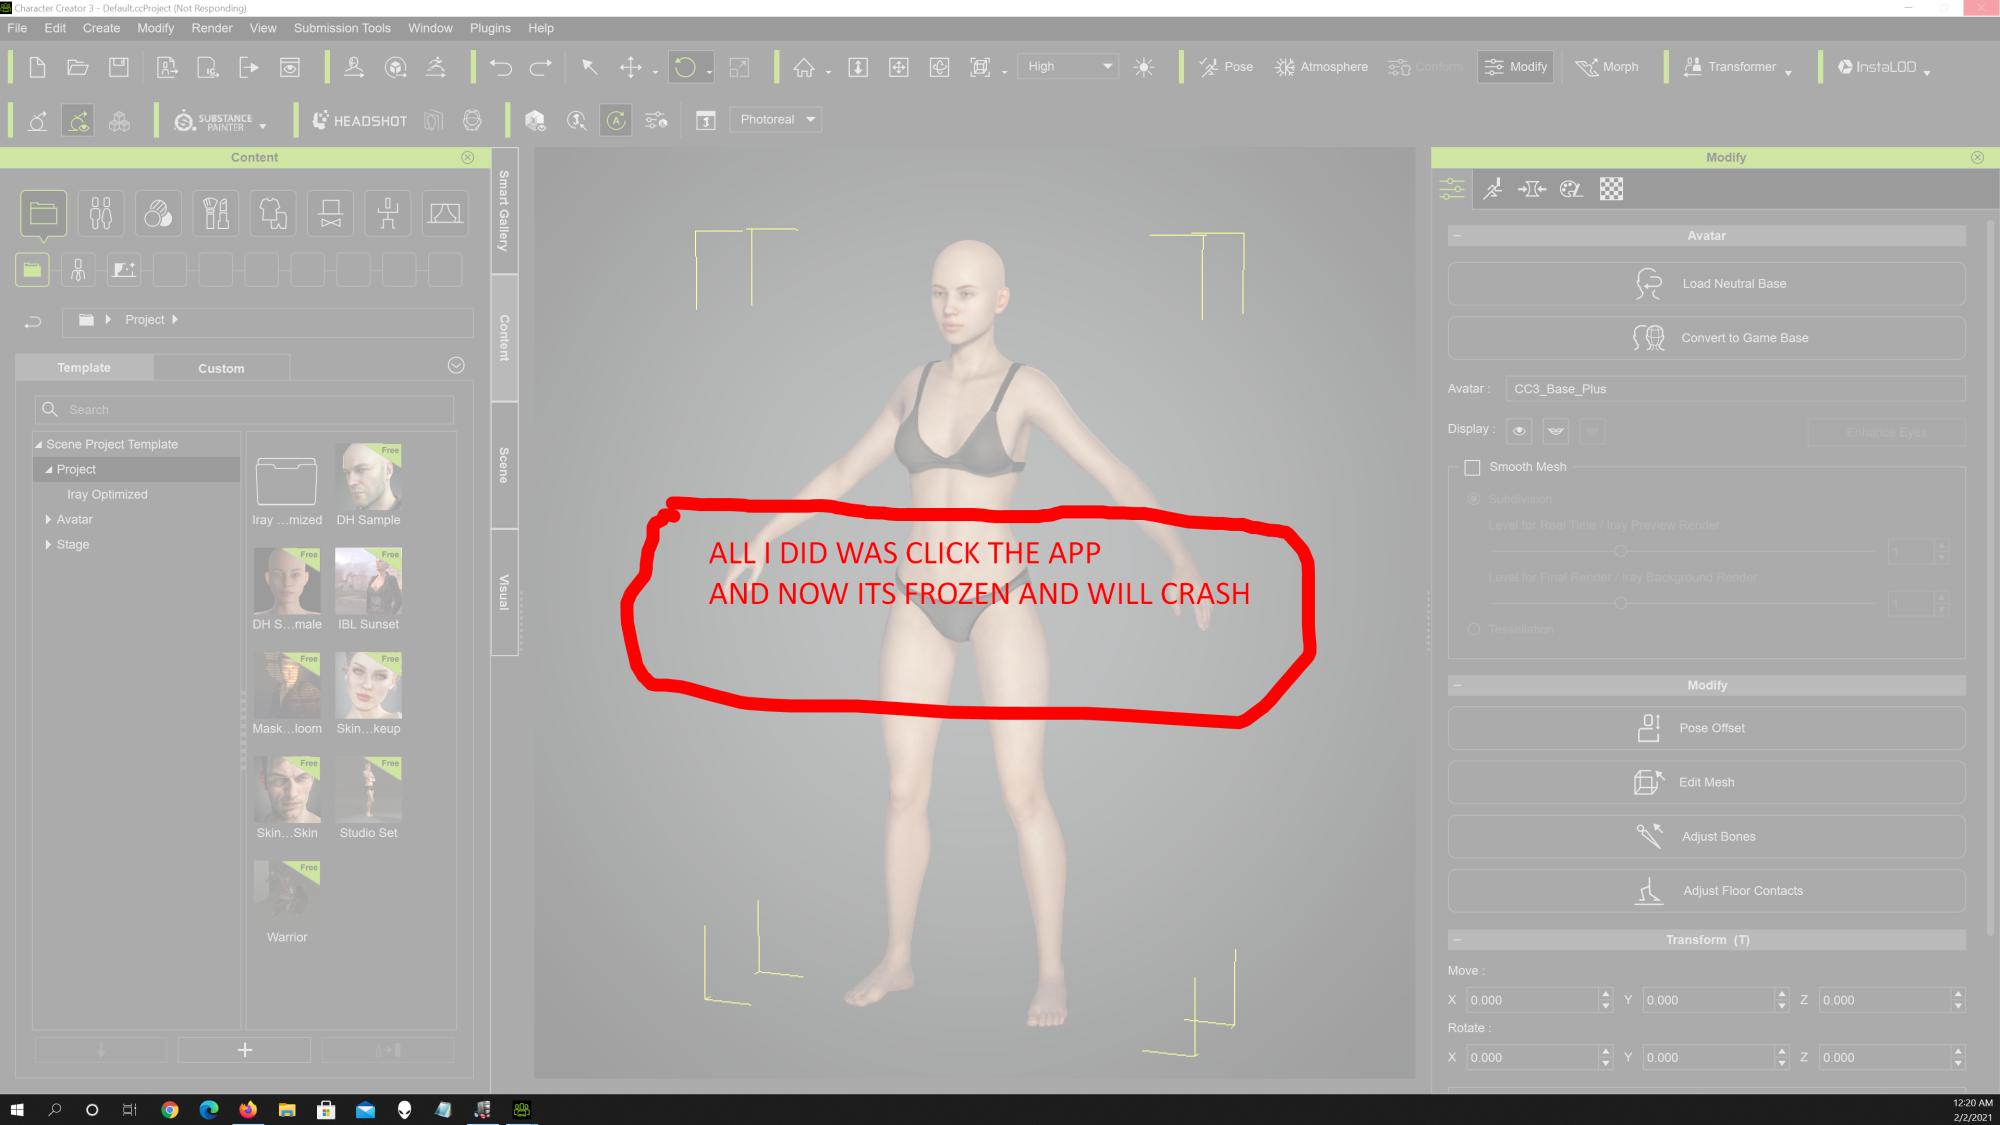Image resolution: width=2000 pixels, height=1125 pixels.
Task: Open the Transformer tool
Action: pos(1730,67)
